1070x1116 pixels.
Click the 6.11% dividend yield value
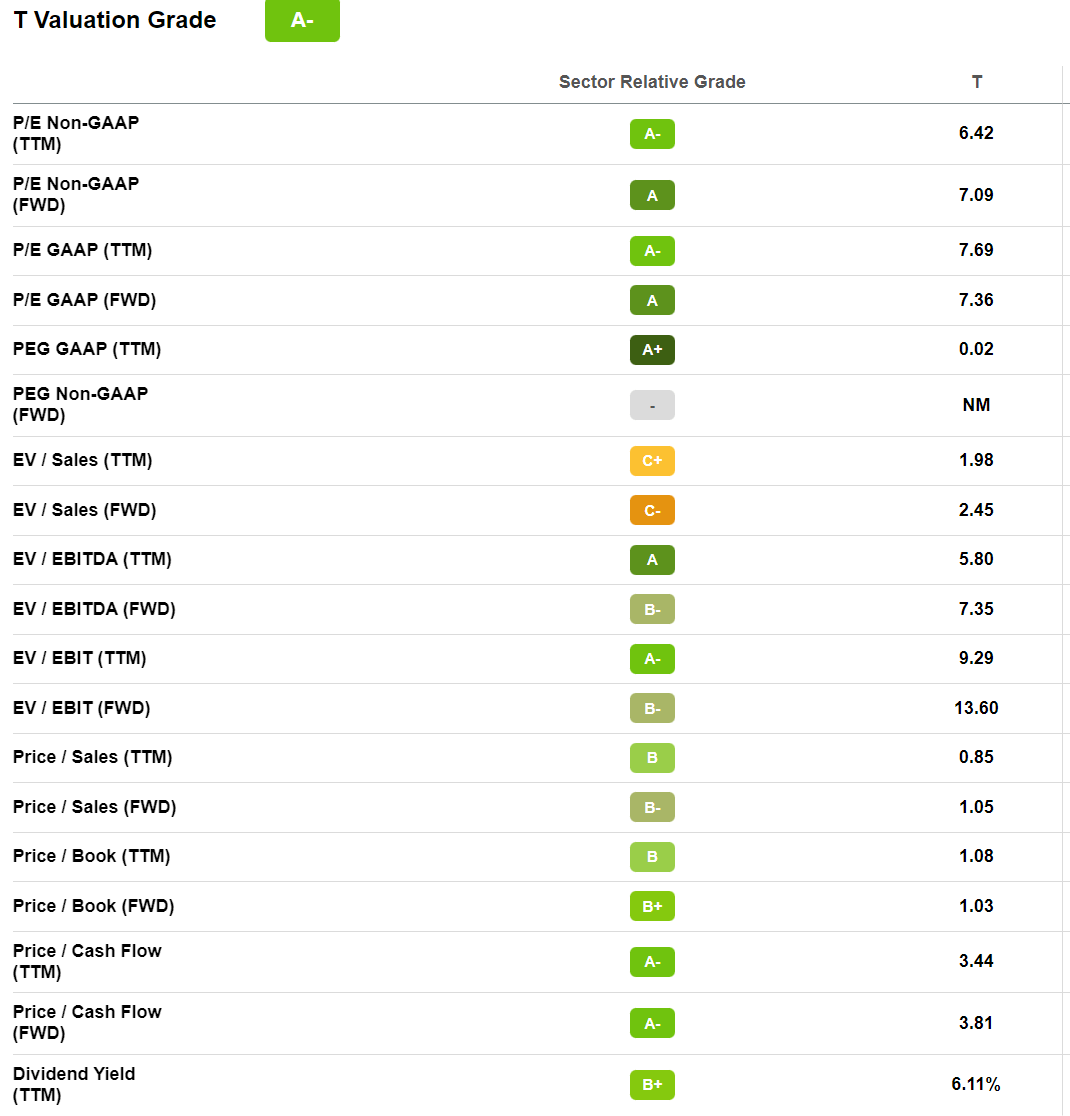(x=976, y=1084)
